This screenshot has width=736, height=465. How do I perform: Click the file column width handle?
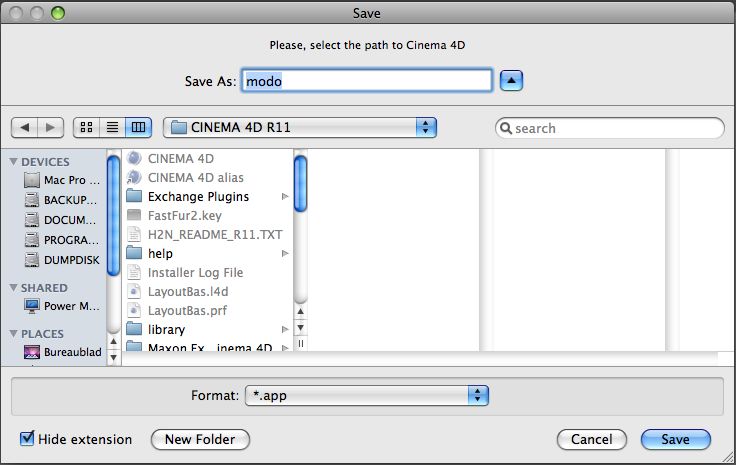pyautogui.click(x=300, y=343)
